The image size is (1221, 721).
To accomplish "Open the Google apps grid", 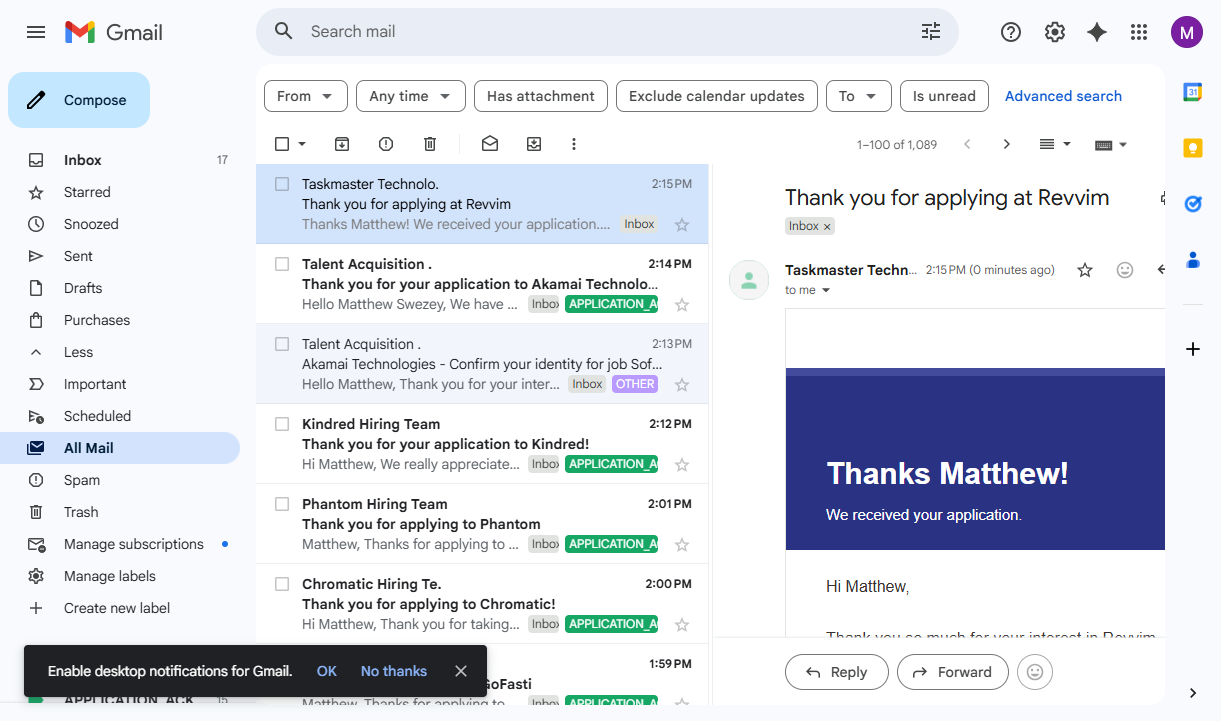I will (1139, 32).
